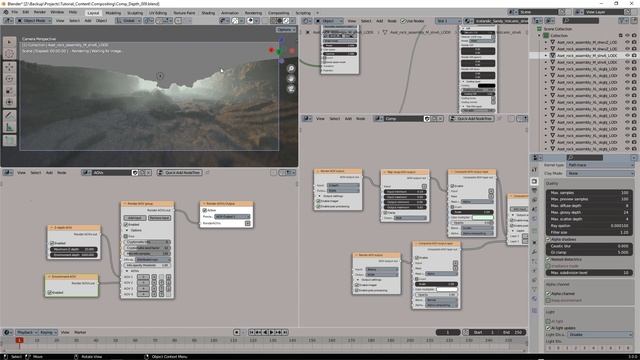Switch to the Shading workspace tab
640x360 pixels.
208,13
